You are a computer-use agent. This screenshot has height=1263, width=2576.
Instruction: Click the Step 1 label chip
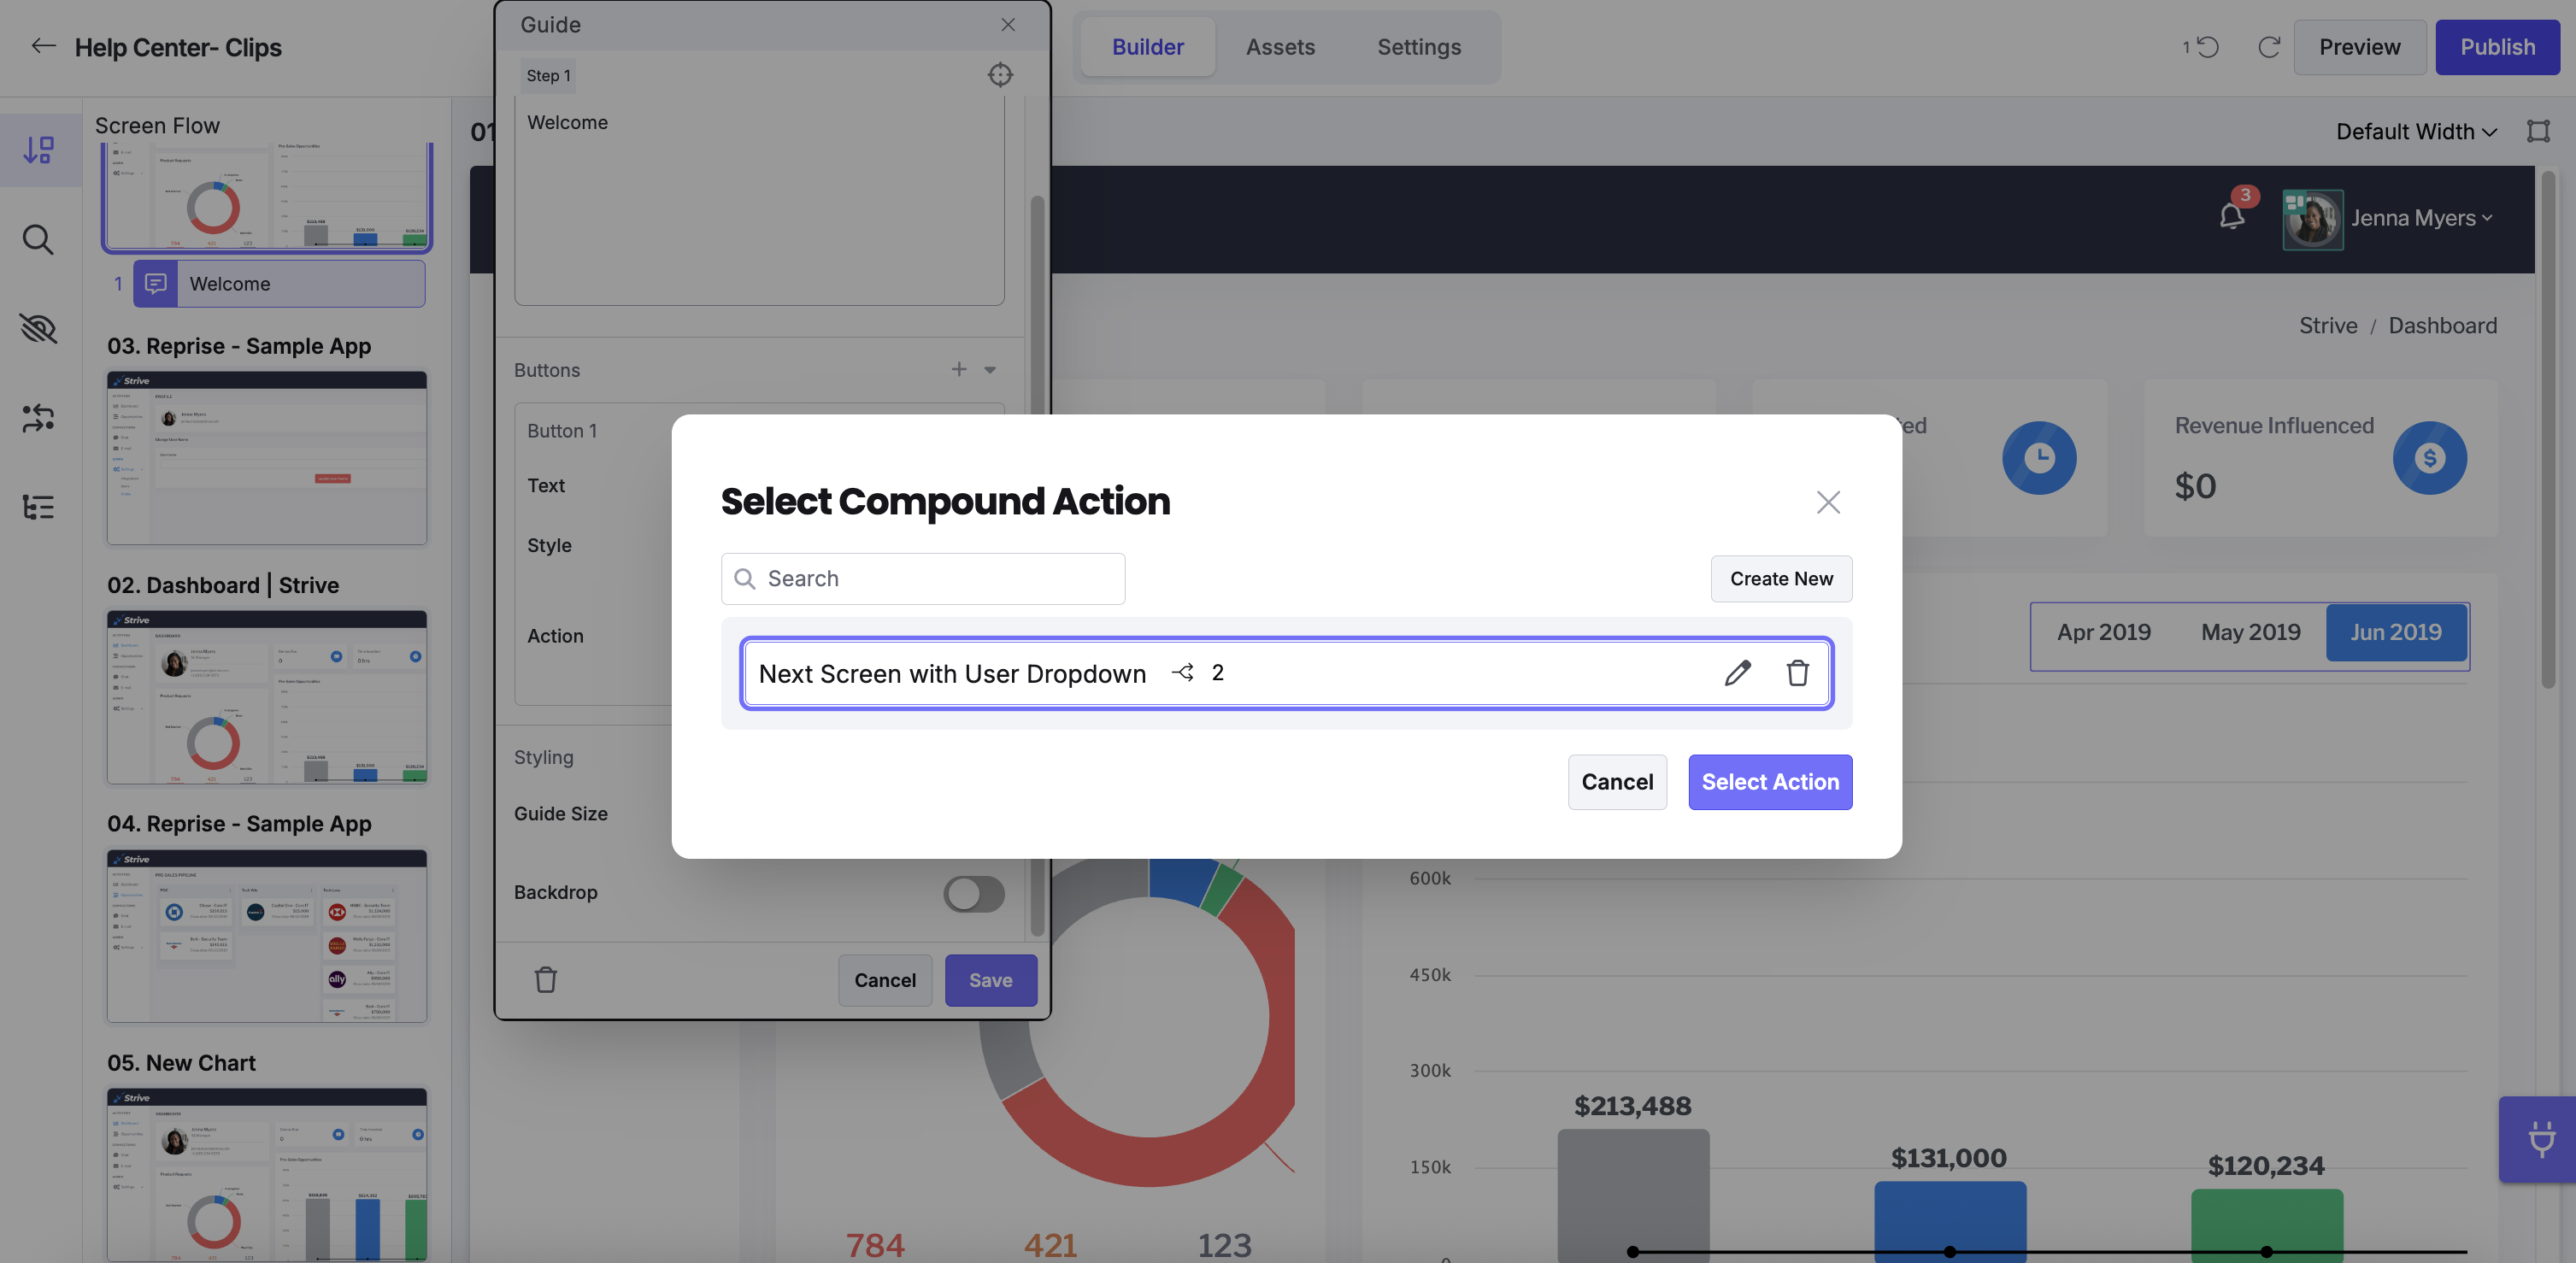coord(548,76)
